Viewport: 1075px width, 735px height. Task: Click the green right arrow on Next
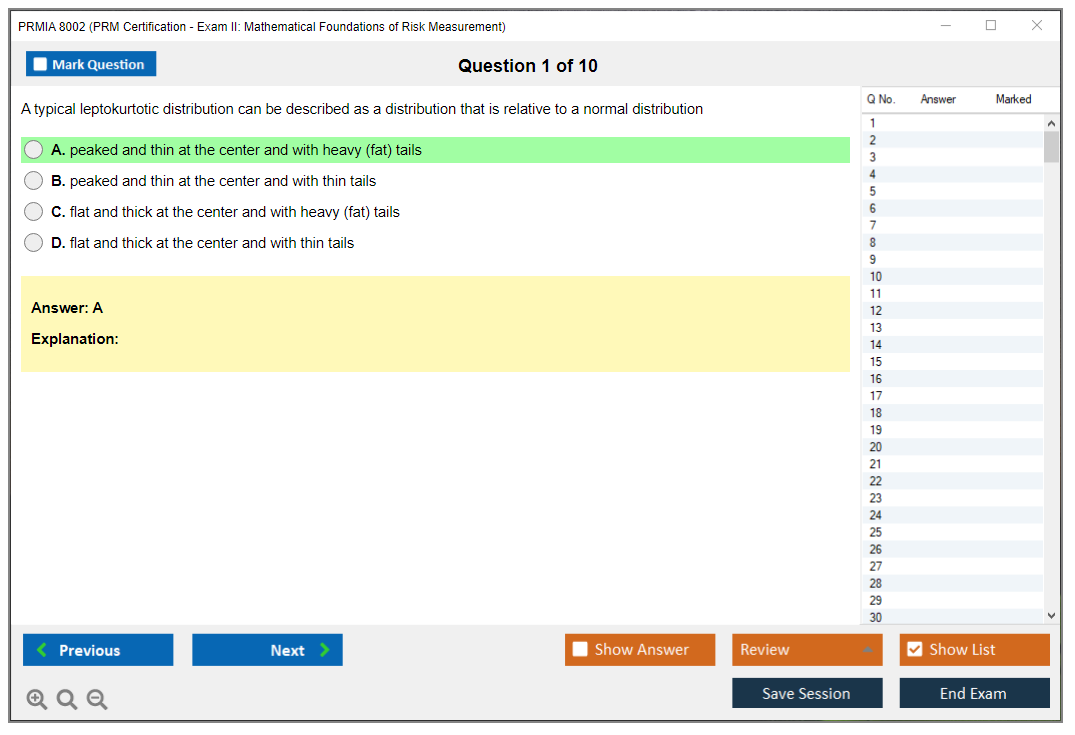click(325, 650)
